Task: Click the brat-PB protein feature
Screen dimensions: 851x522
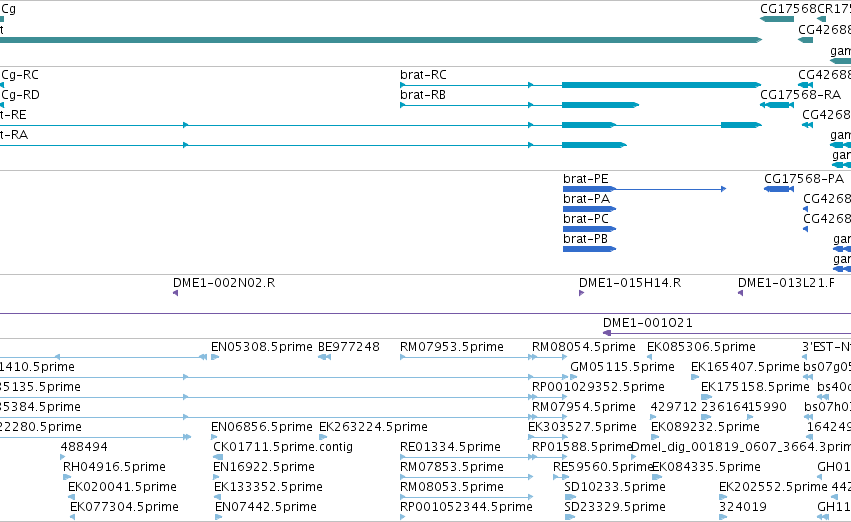Action: (589, 249)
